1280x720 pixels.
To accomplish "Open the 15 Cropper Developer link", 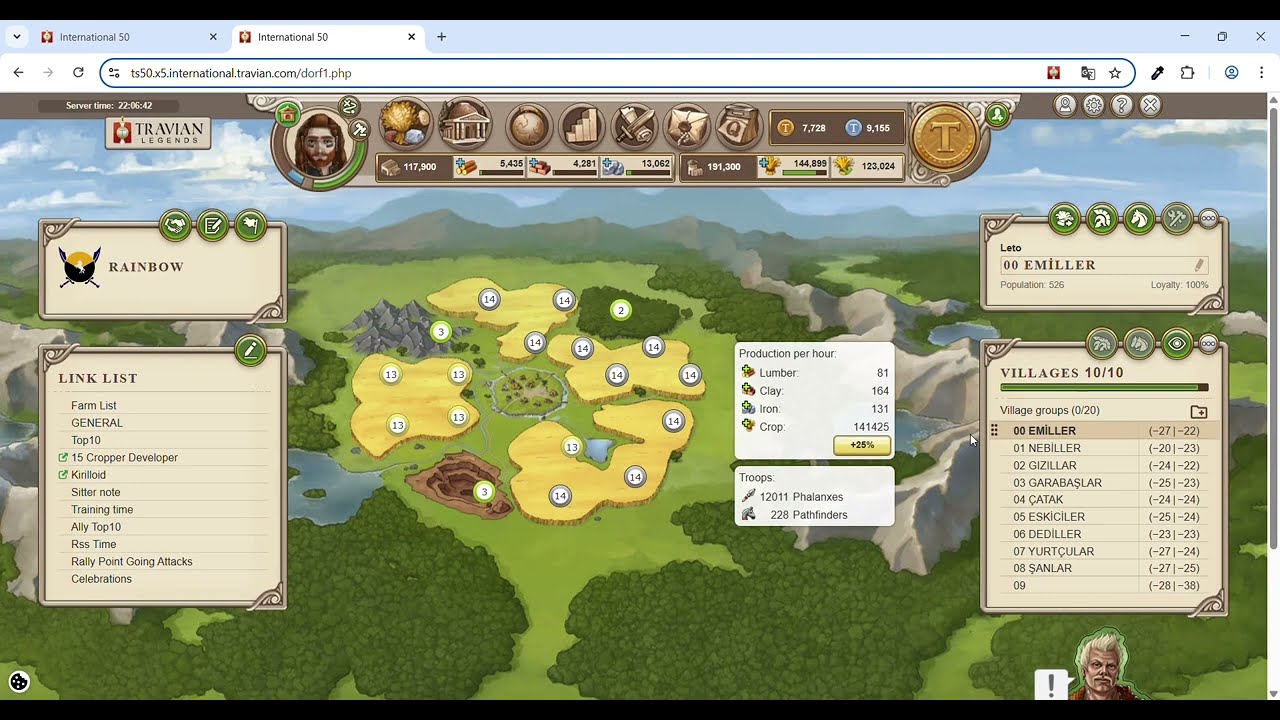I will click(x=124, y=458).
